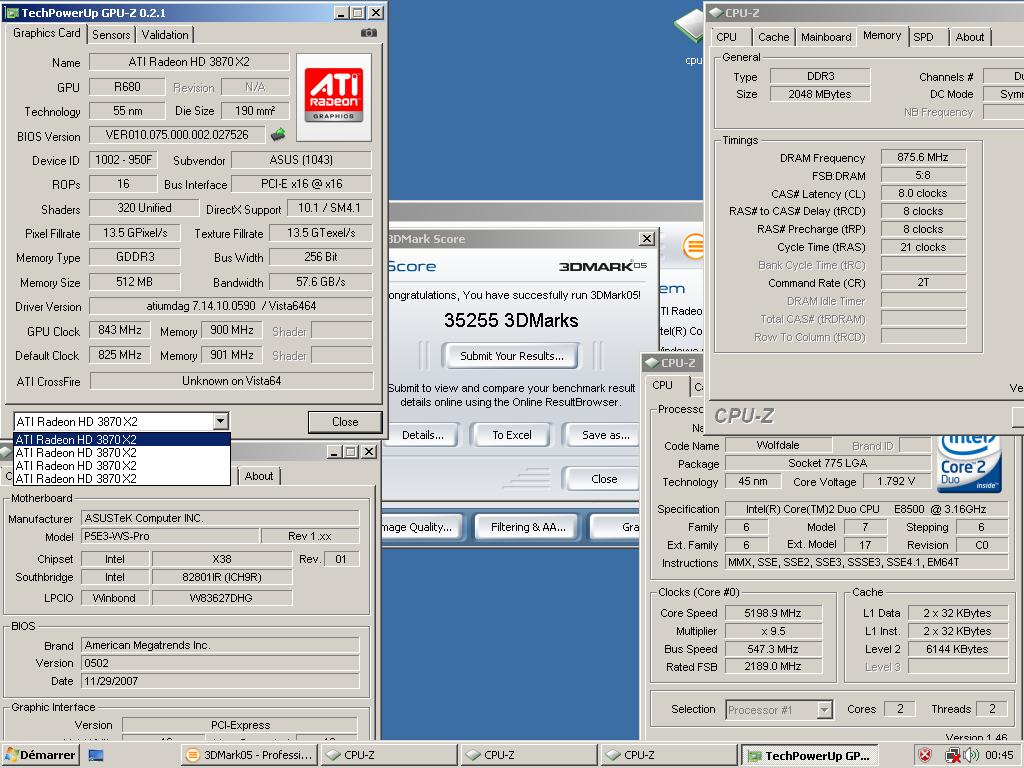This screenshot has width=1024, height=768.
Task: Click the Démarrer start button
Action: click(x=40, y=755)
